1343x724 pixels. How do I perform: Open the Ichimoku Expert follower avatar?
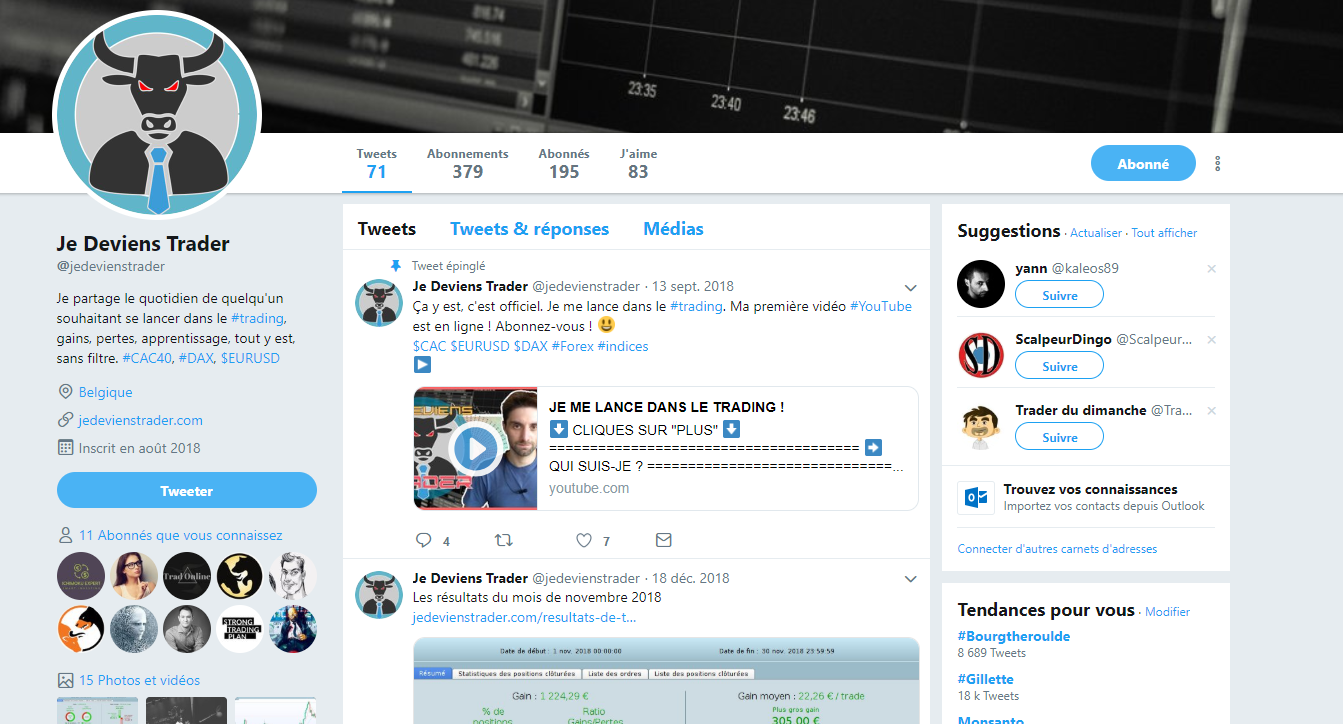click(81, 576)
